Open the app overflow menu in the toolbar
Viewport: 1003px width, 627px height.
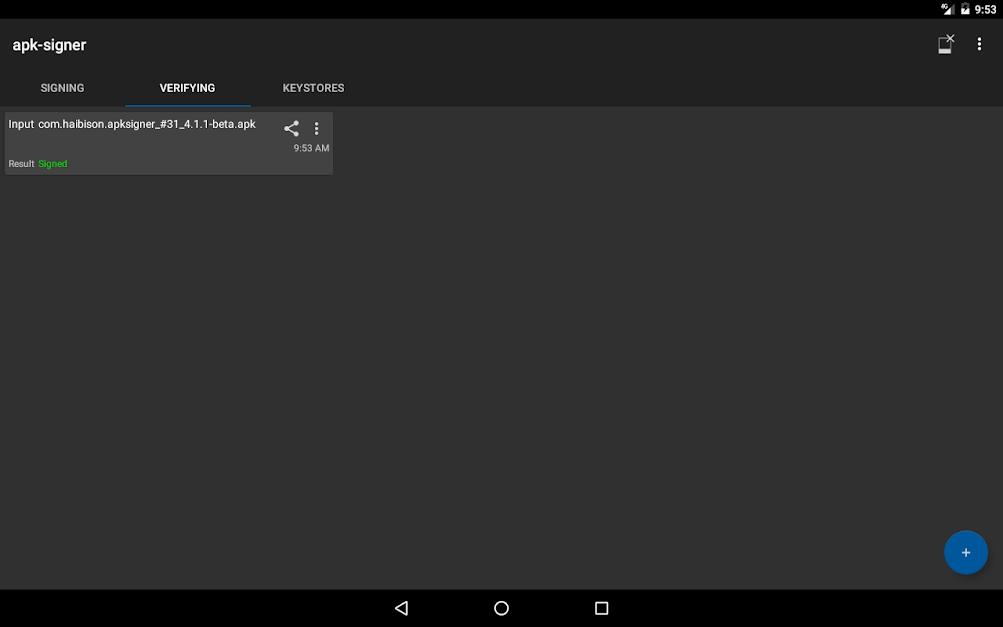979,44
